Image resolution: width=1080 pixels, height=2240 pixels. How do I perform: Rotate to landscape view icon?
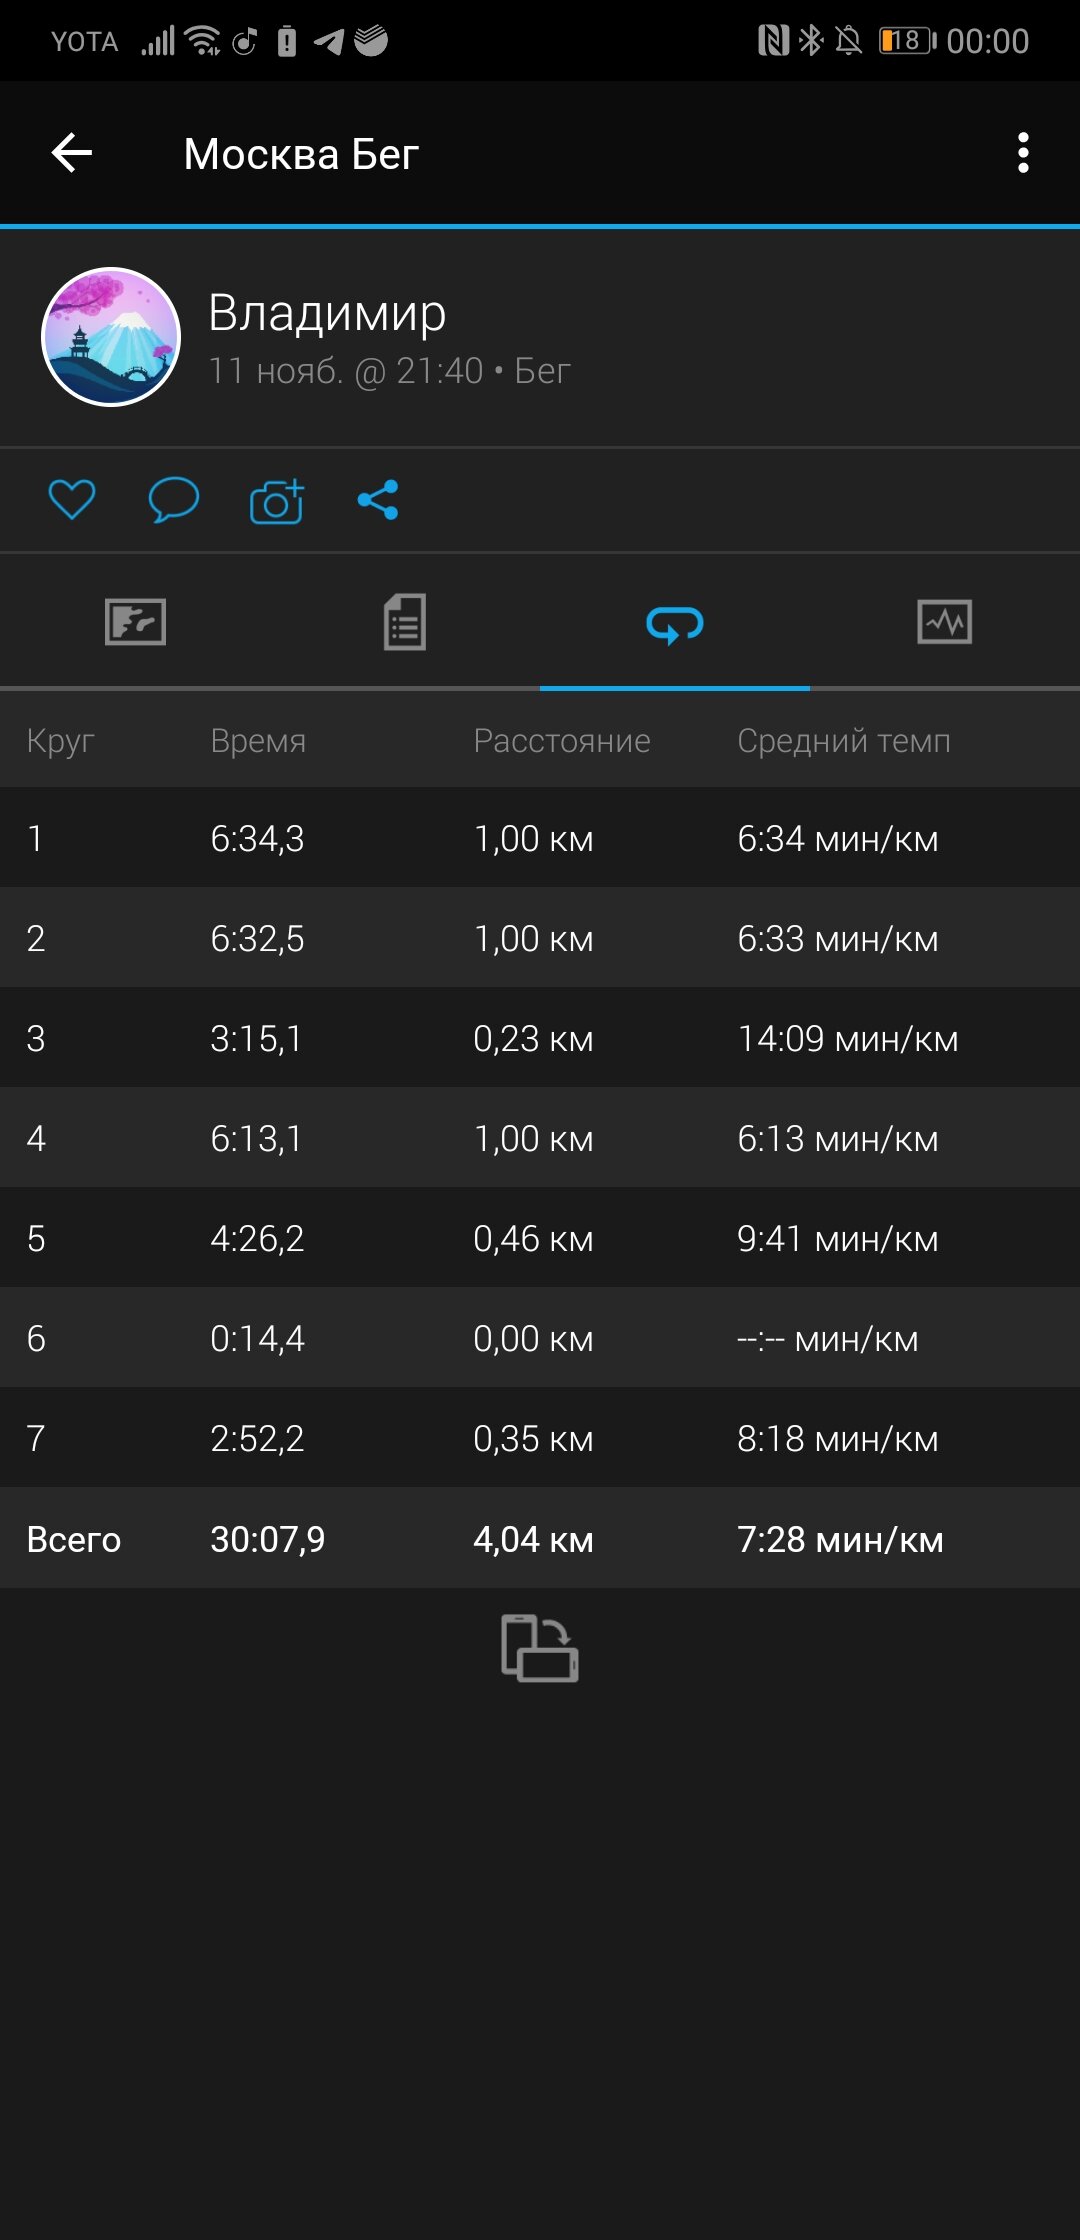(540, 1648)
